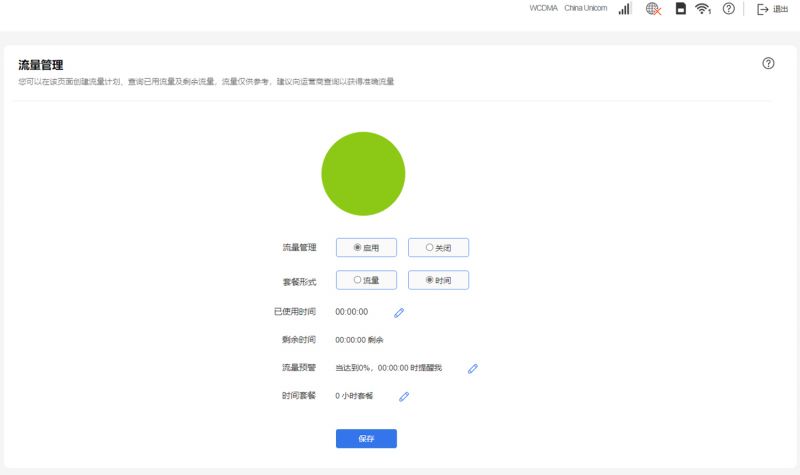Click the globe network disconnected icon
This screenshot has height=475, width=800.
[653, 9]
